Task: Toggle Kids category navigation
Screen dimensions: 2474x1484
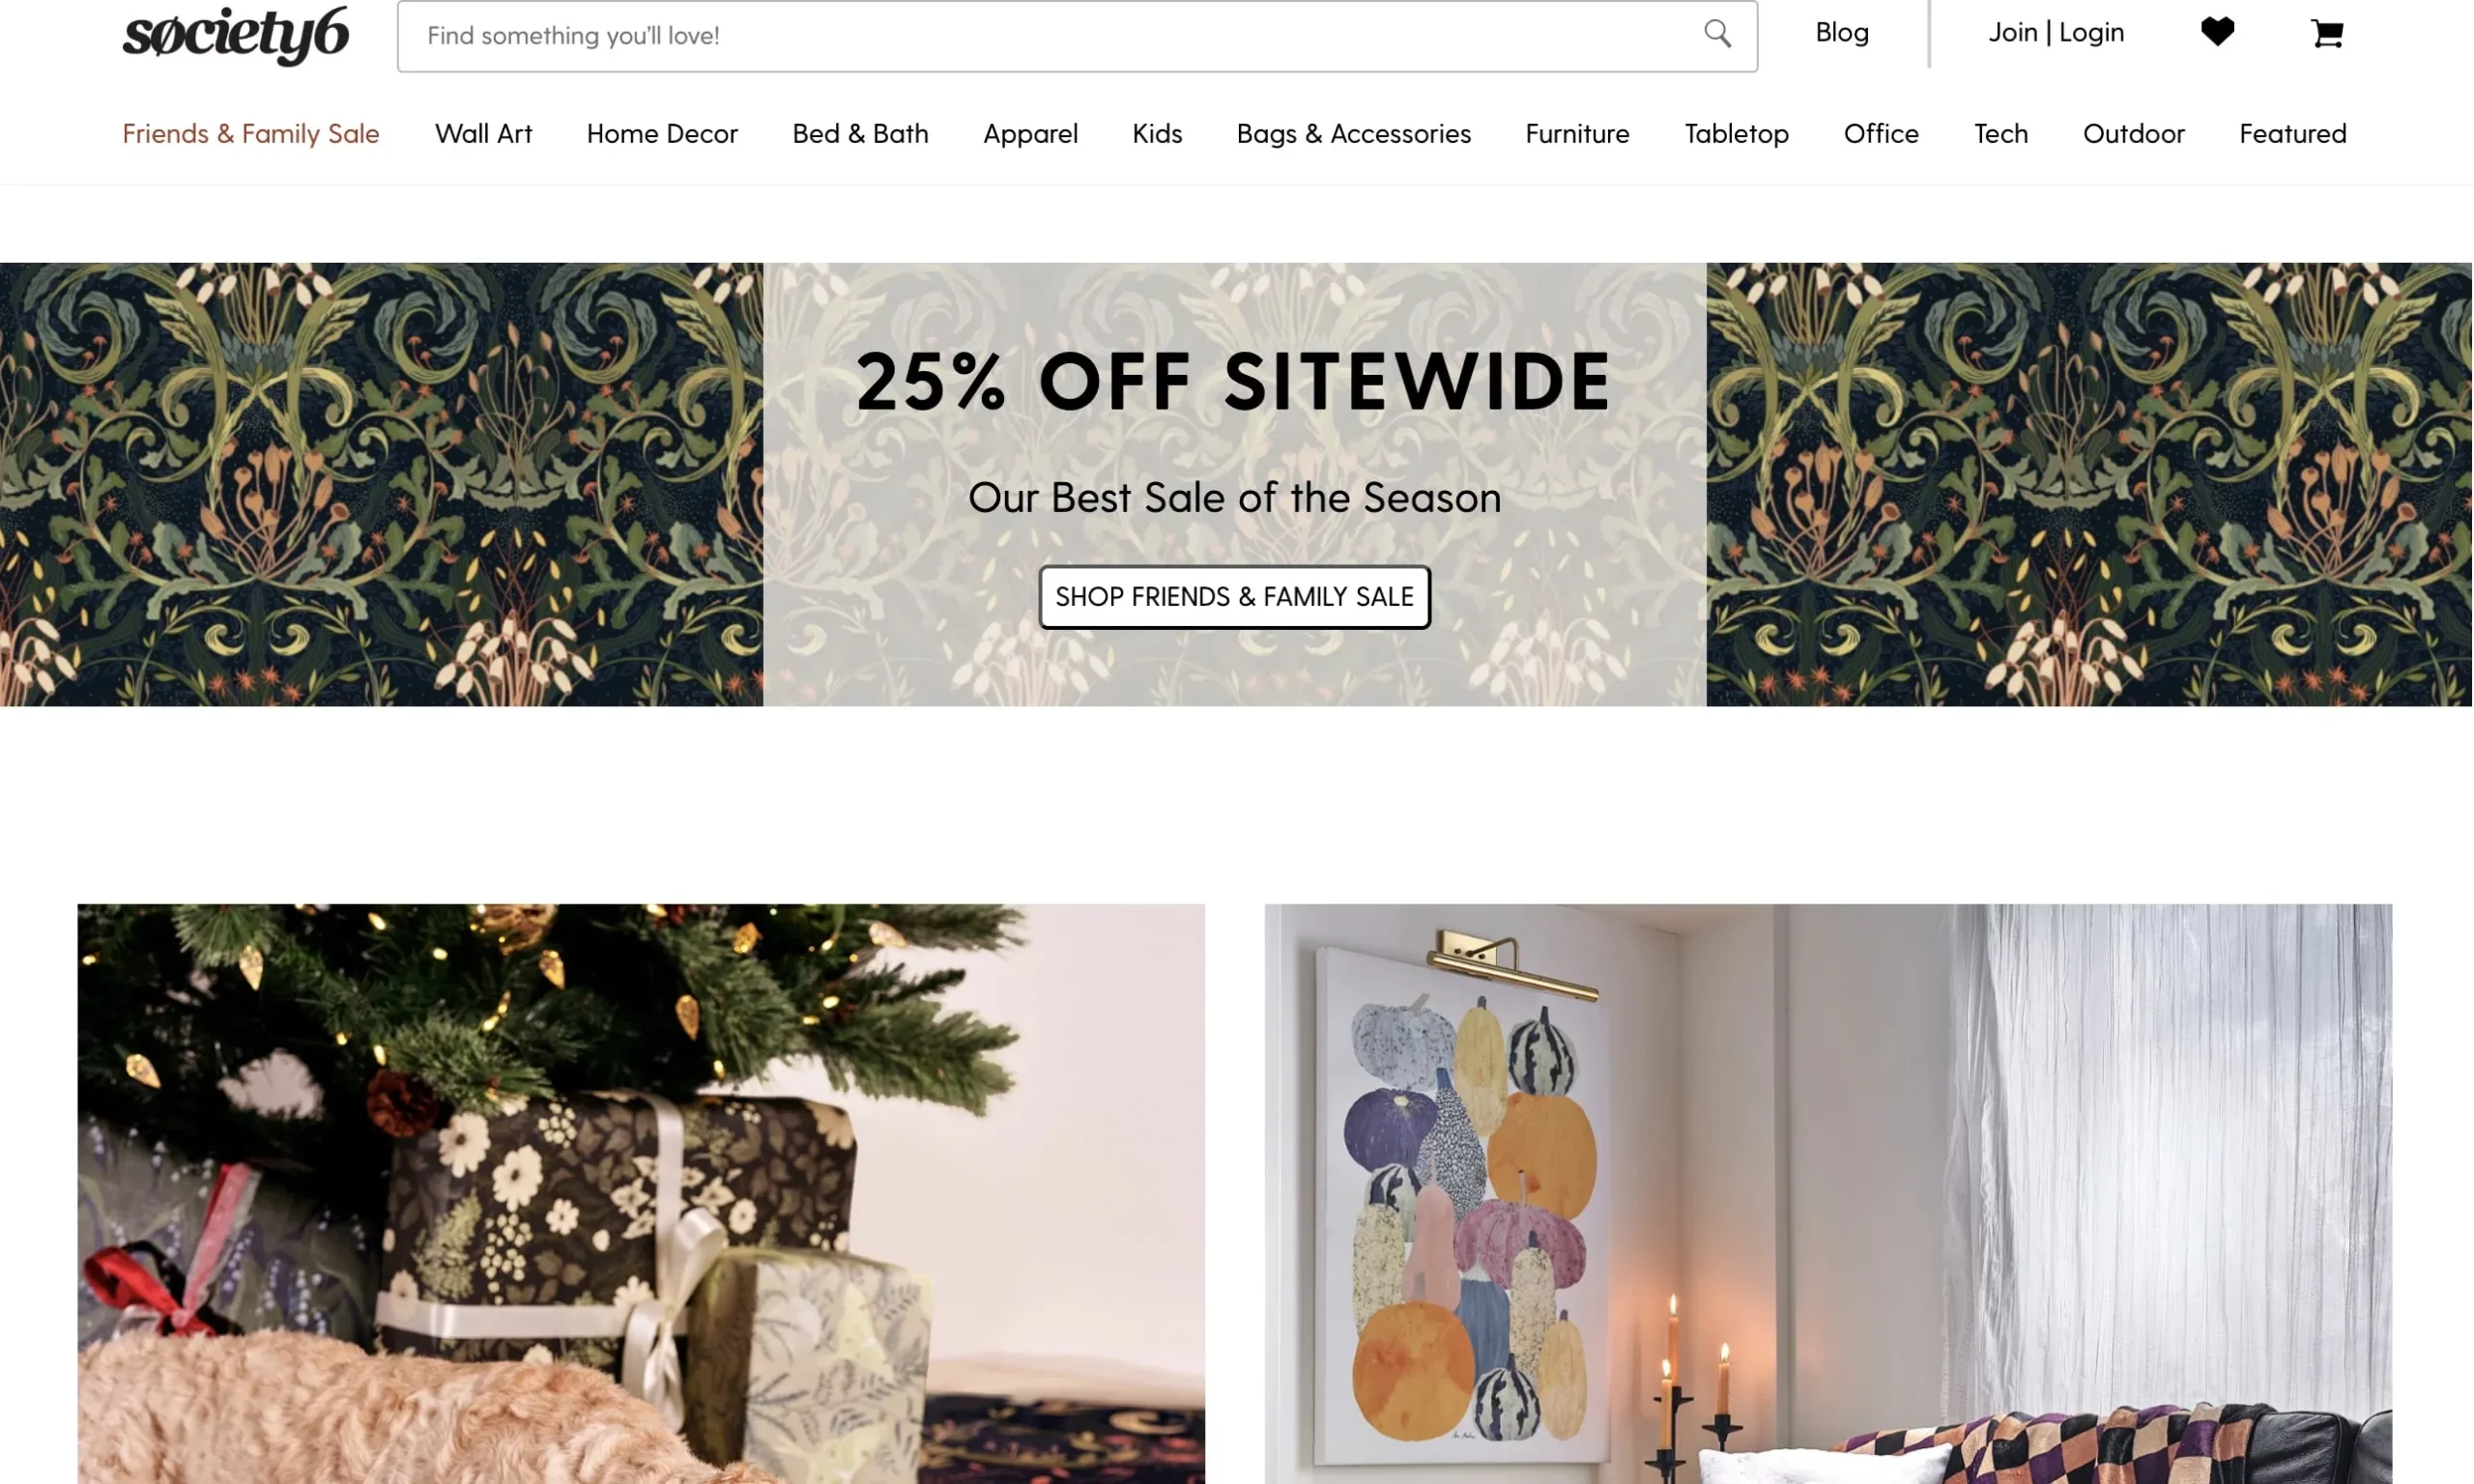Action: [x=1156, y=134]
